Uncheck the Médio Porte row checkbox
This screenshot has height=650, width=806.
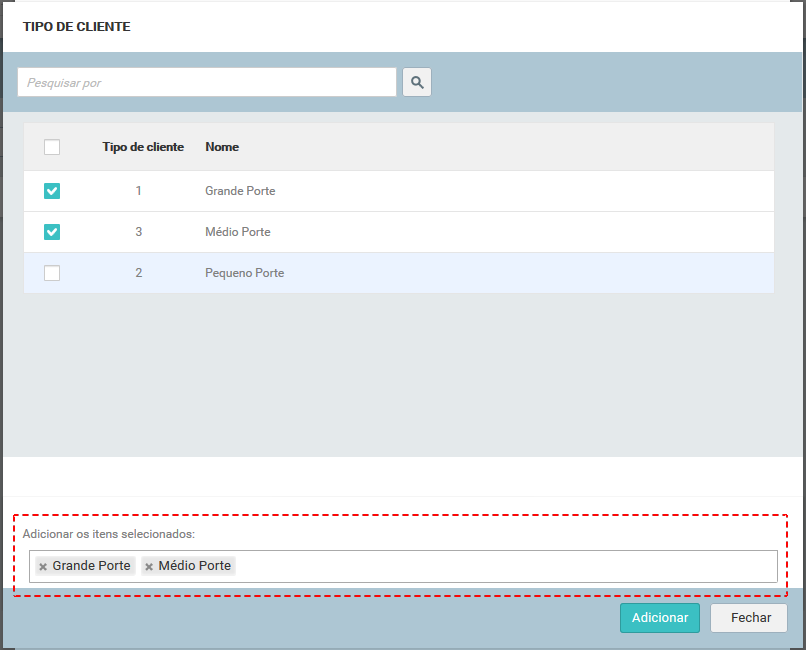coord(52,232)
